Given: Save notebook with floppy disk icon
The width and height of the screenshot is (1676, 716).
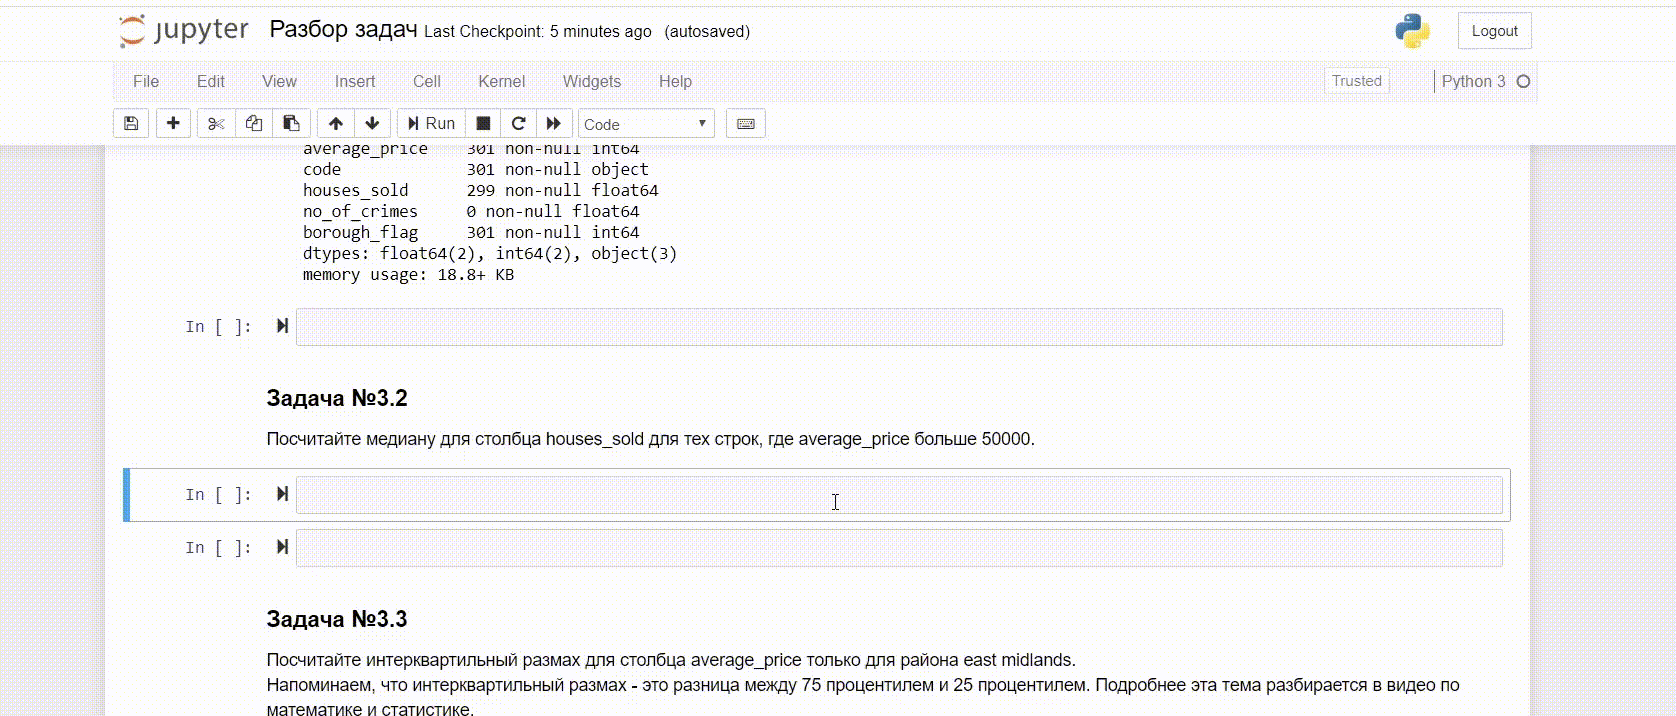Looking at the screenshot, I should coord(131,123).
